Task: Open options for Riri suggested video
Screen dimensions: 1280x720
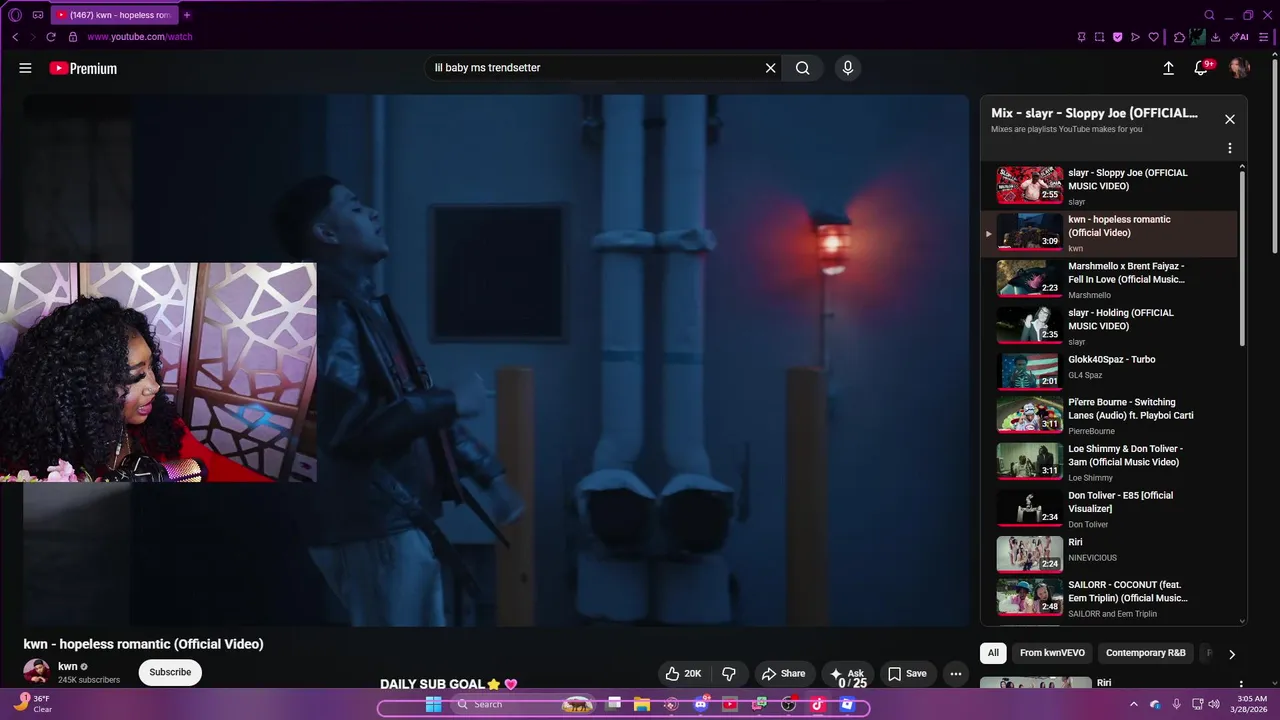Action: pyautogui.click(x=1241, y=685)
